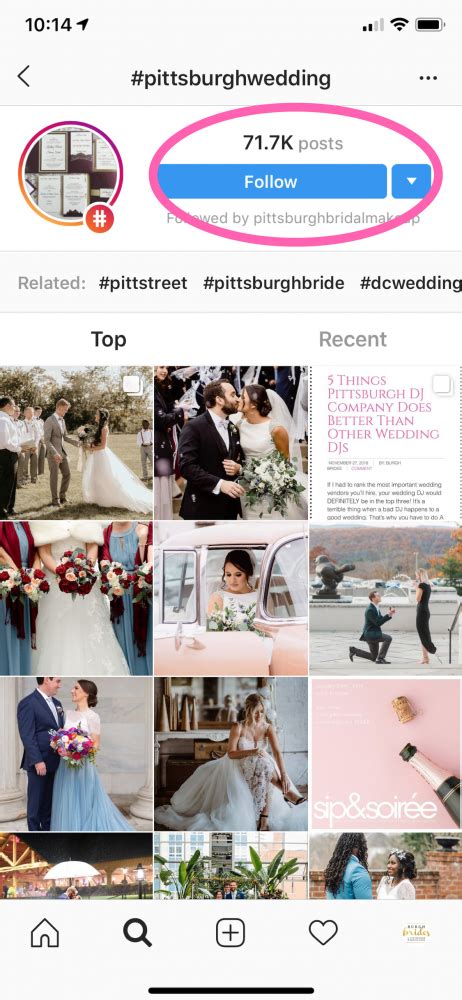462x1000 pixels.
Task: Open related hashtag #pittstreet
Action: [143, 283]
